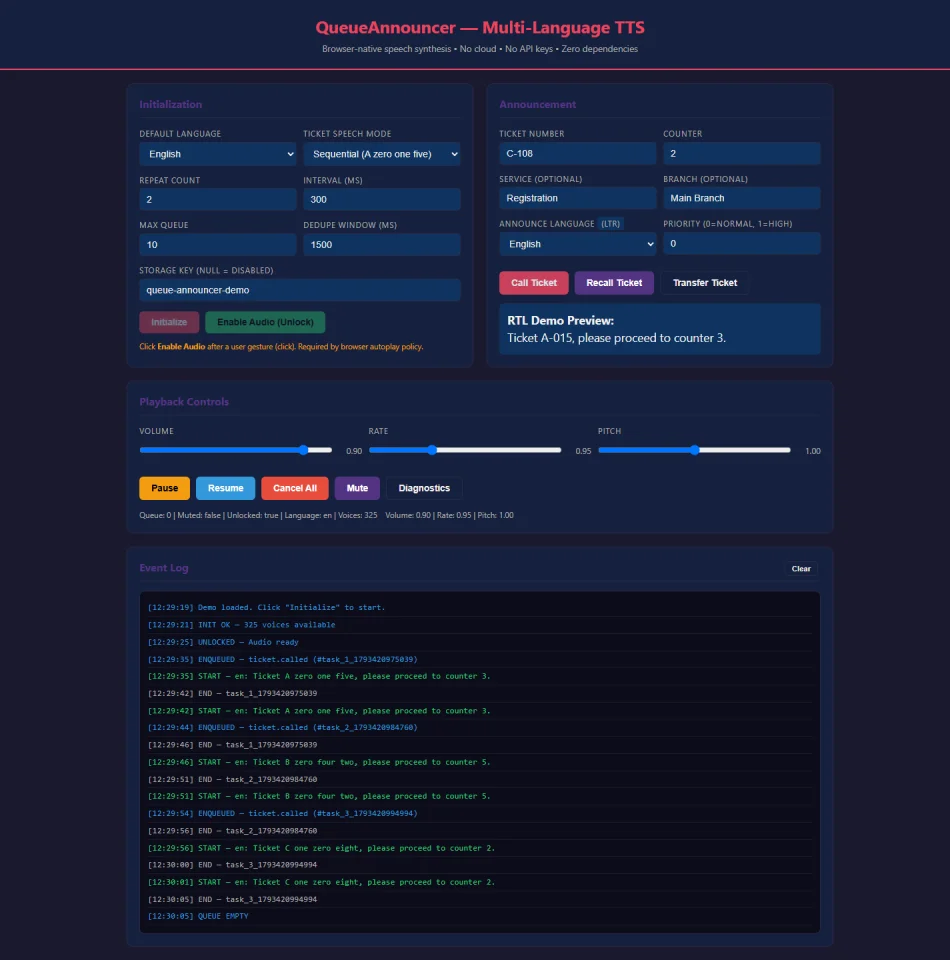Open the Ticket Speech Mode dropdown
This screenshot has width=950, height=960.
point(381,154)
